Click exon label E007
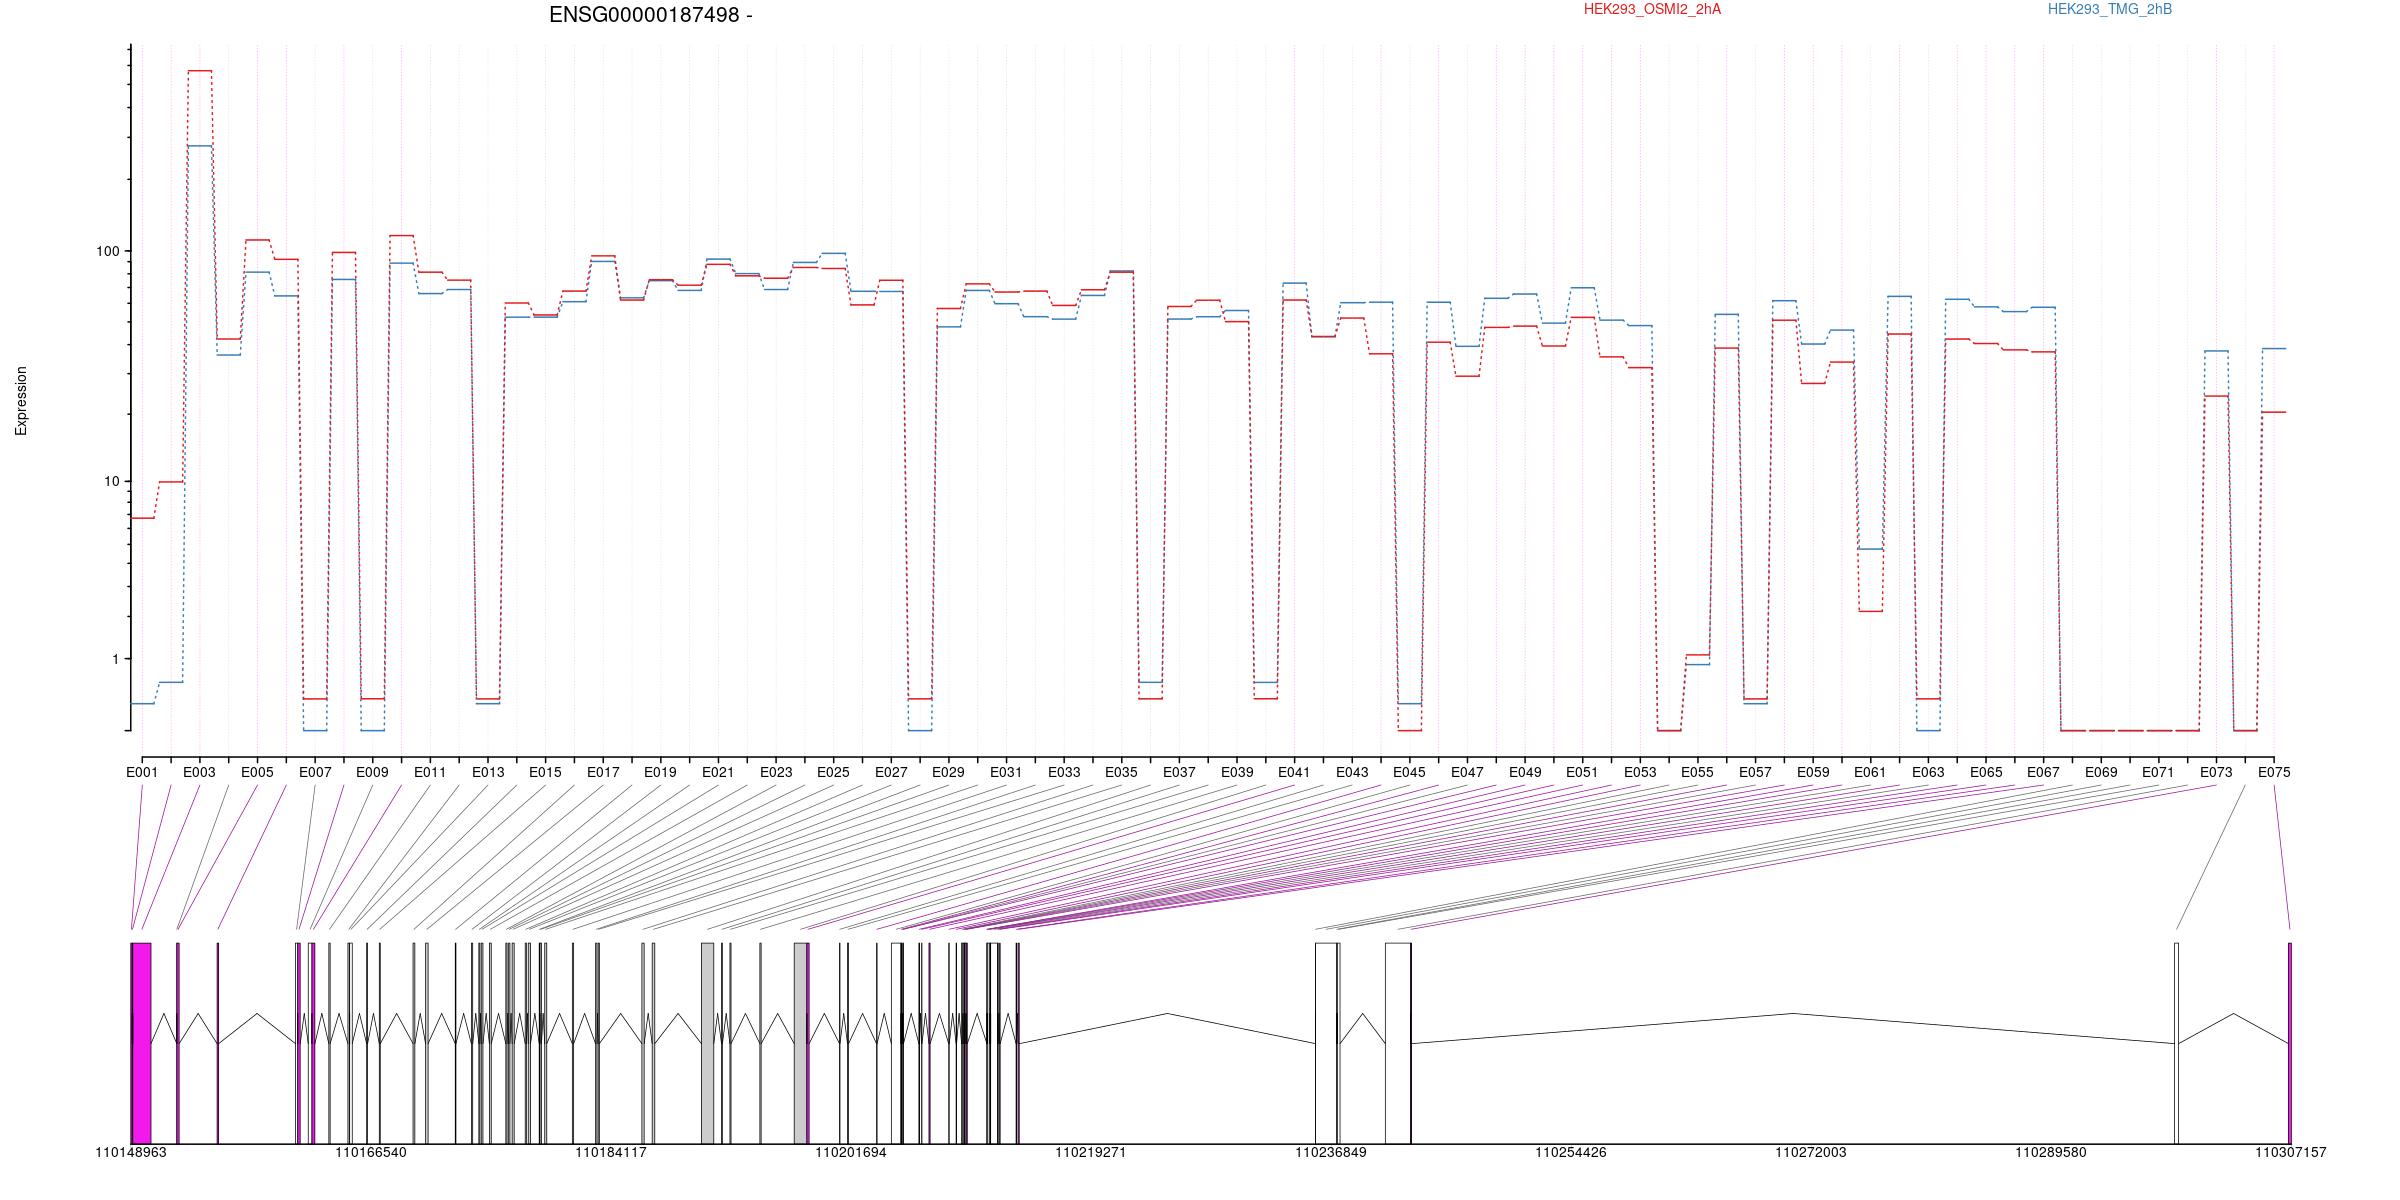 coord(315,772)
